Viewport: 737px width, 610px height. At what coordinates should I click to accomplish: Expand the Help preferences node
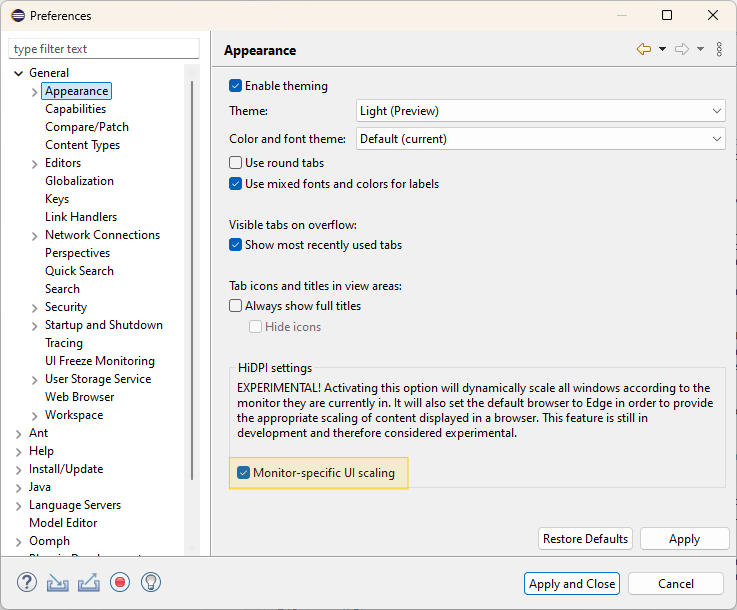click(18, 452)
